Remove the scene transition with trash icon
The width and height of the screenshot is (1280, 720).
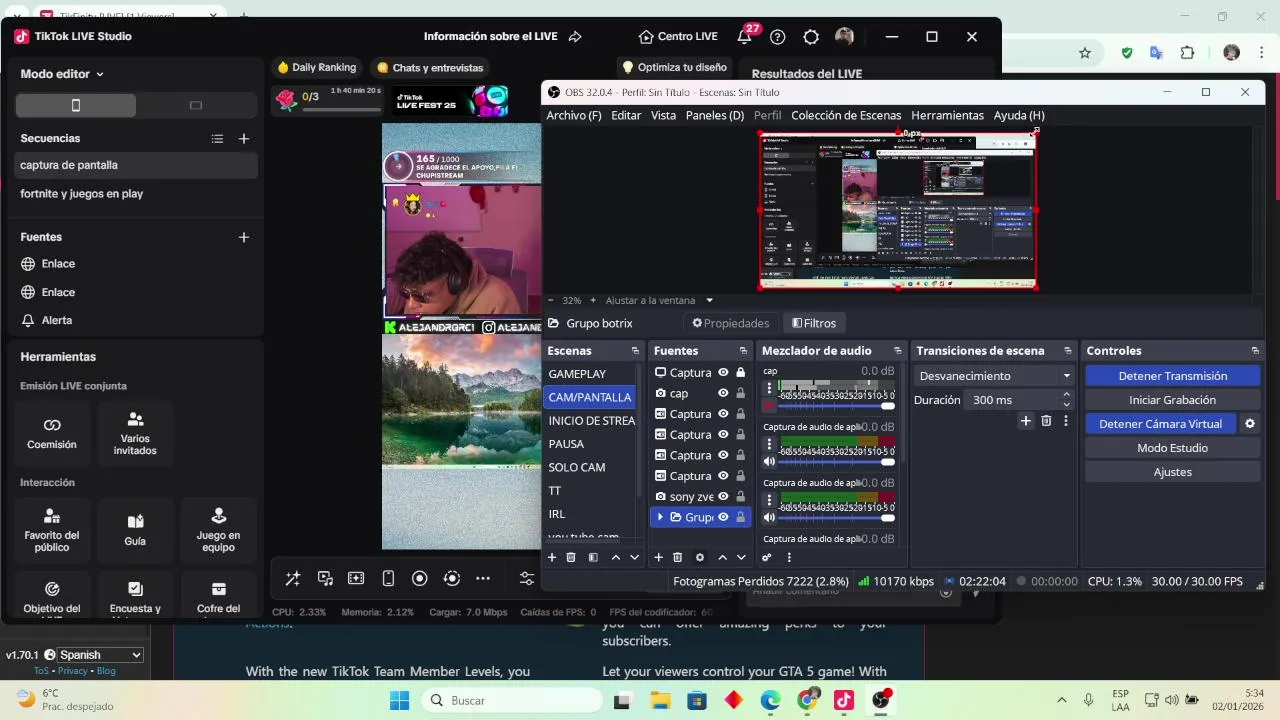[x=1046, y=421]
